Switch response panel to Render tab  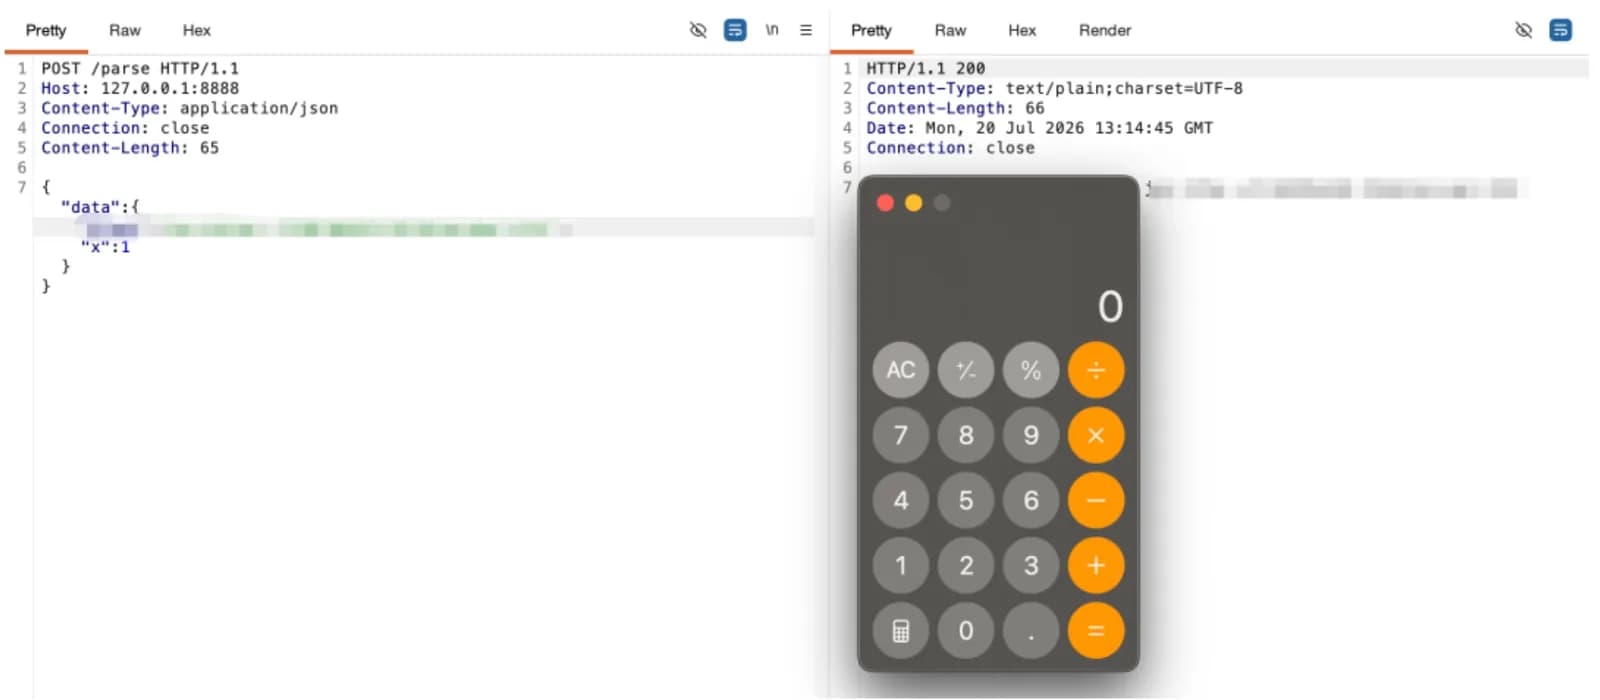pyautogui.click(x=1105, y=30)
